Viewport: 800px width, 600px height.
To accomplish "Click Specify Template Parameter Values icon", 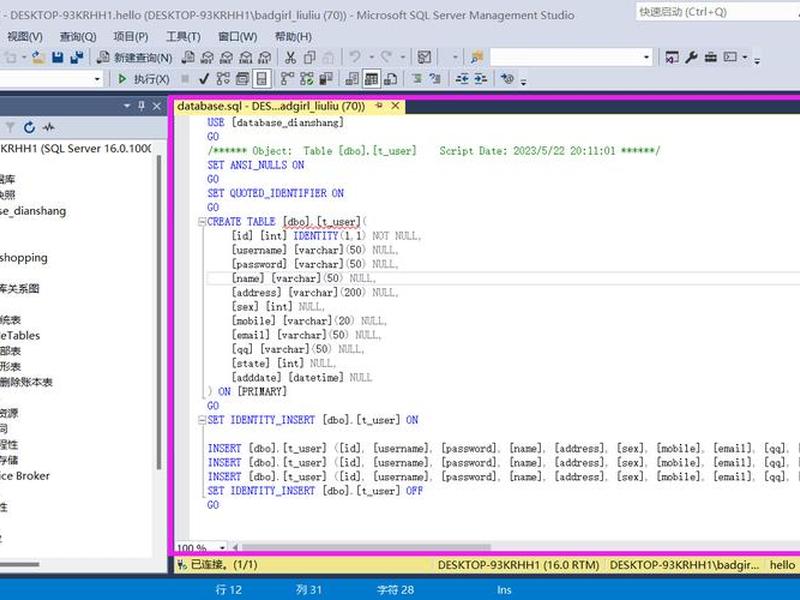I will 507,79.
